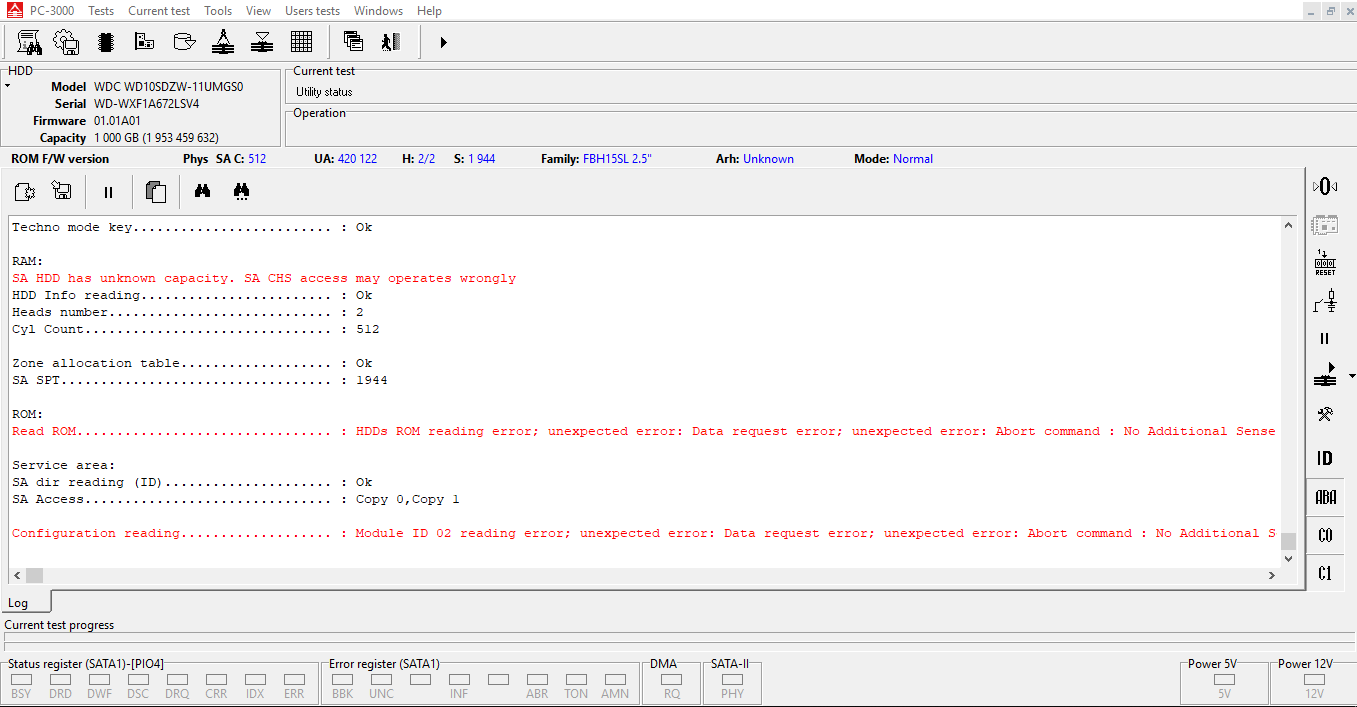Click the arrow over disk platter sidebar icon
1357x707 pixels.
[1325, 376]
